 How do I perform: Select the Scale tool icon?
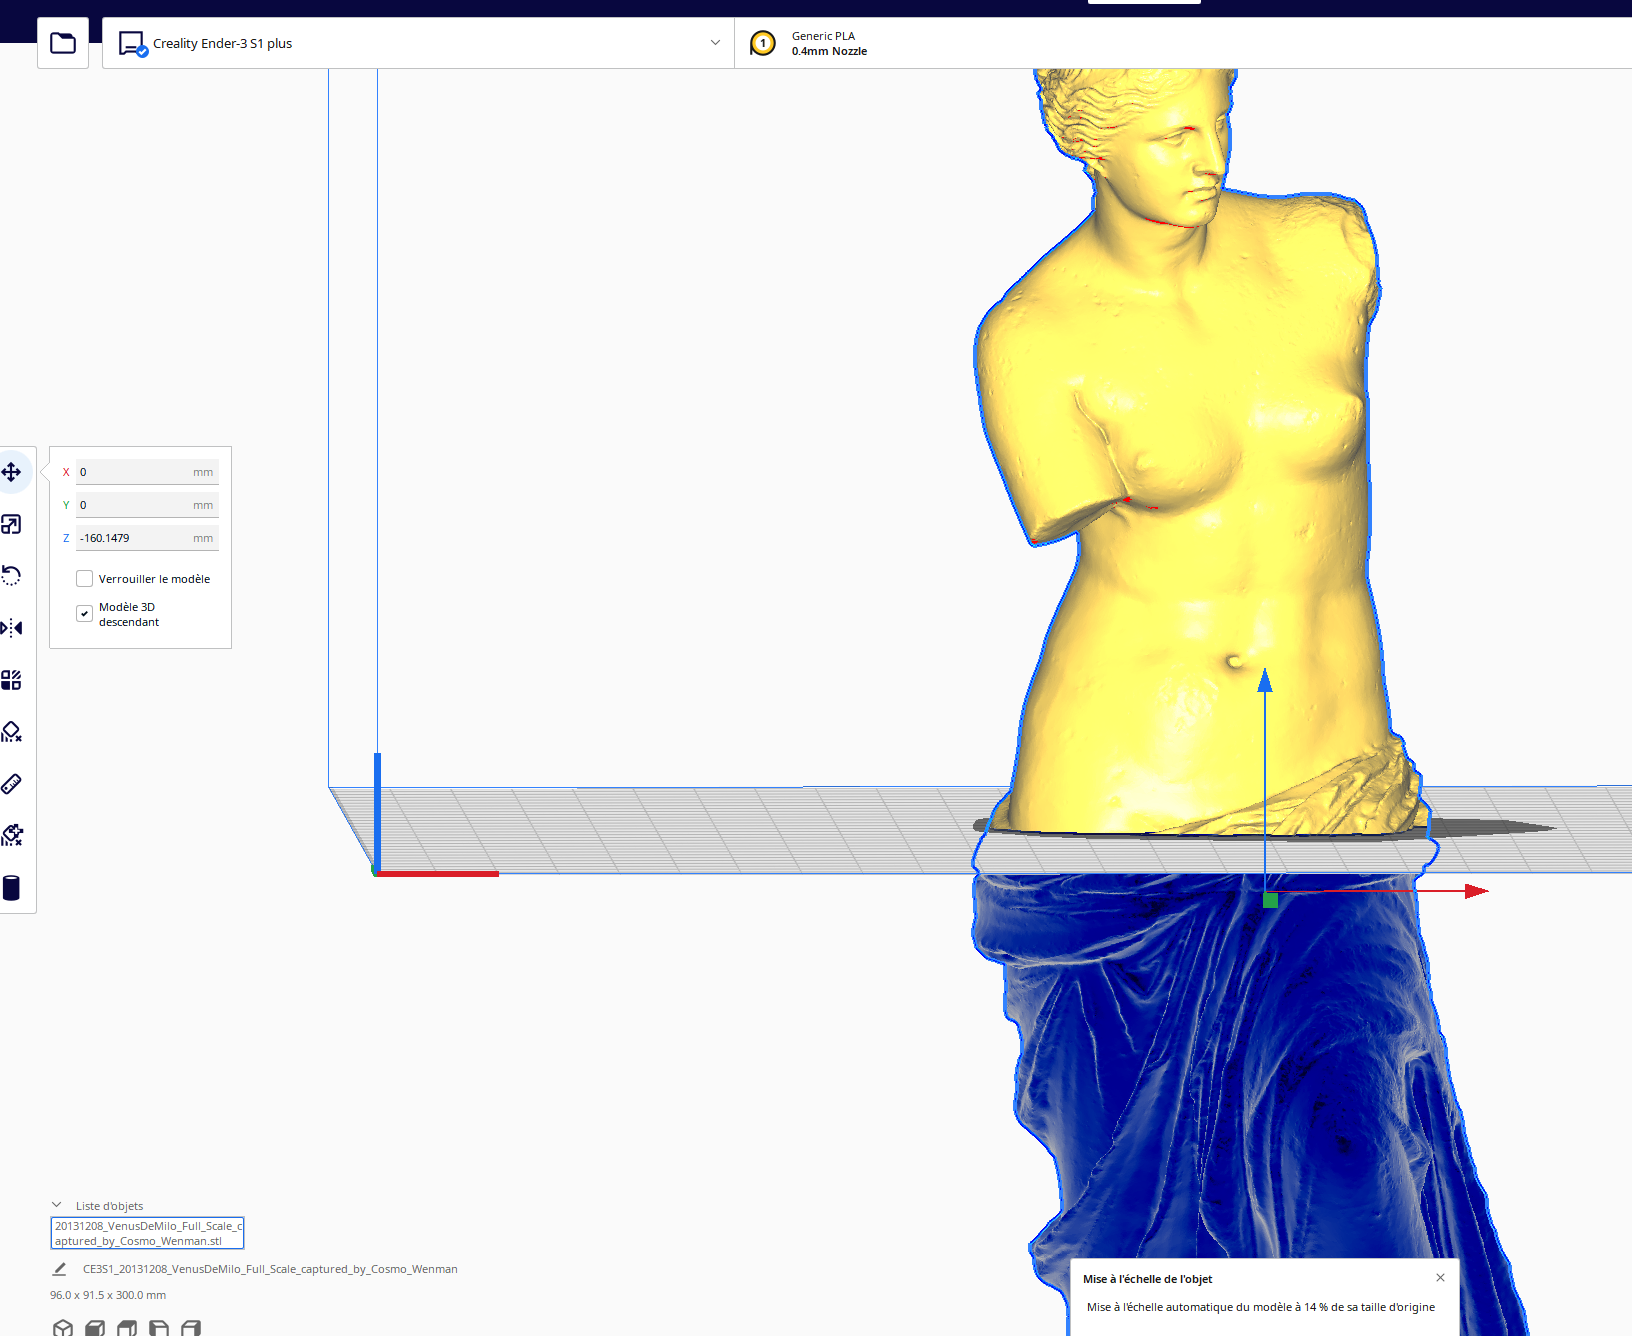[12, 524]
